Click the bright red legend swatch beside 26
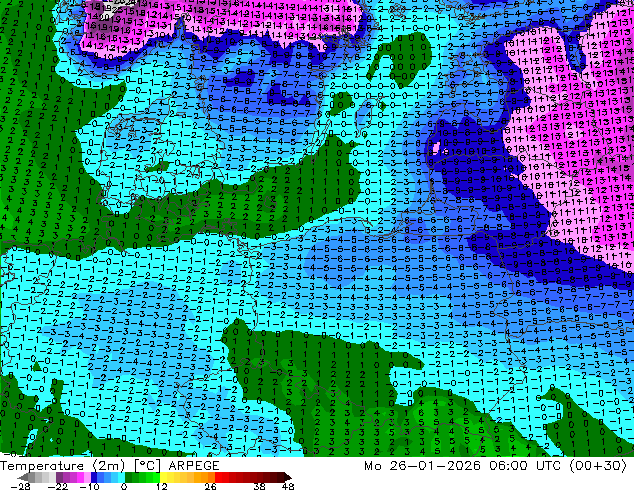Screen dimensions: 634x490 218,477
